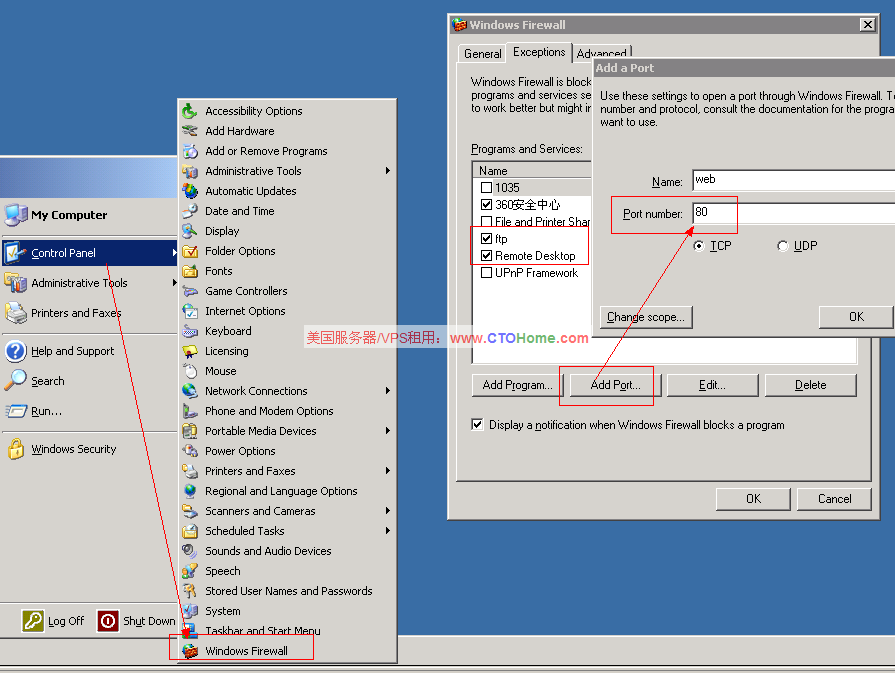The image size is (895, 673).
Task: Click Sounds and Audio Devices icon
Action: tap(190, 550)
